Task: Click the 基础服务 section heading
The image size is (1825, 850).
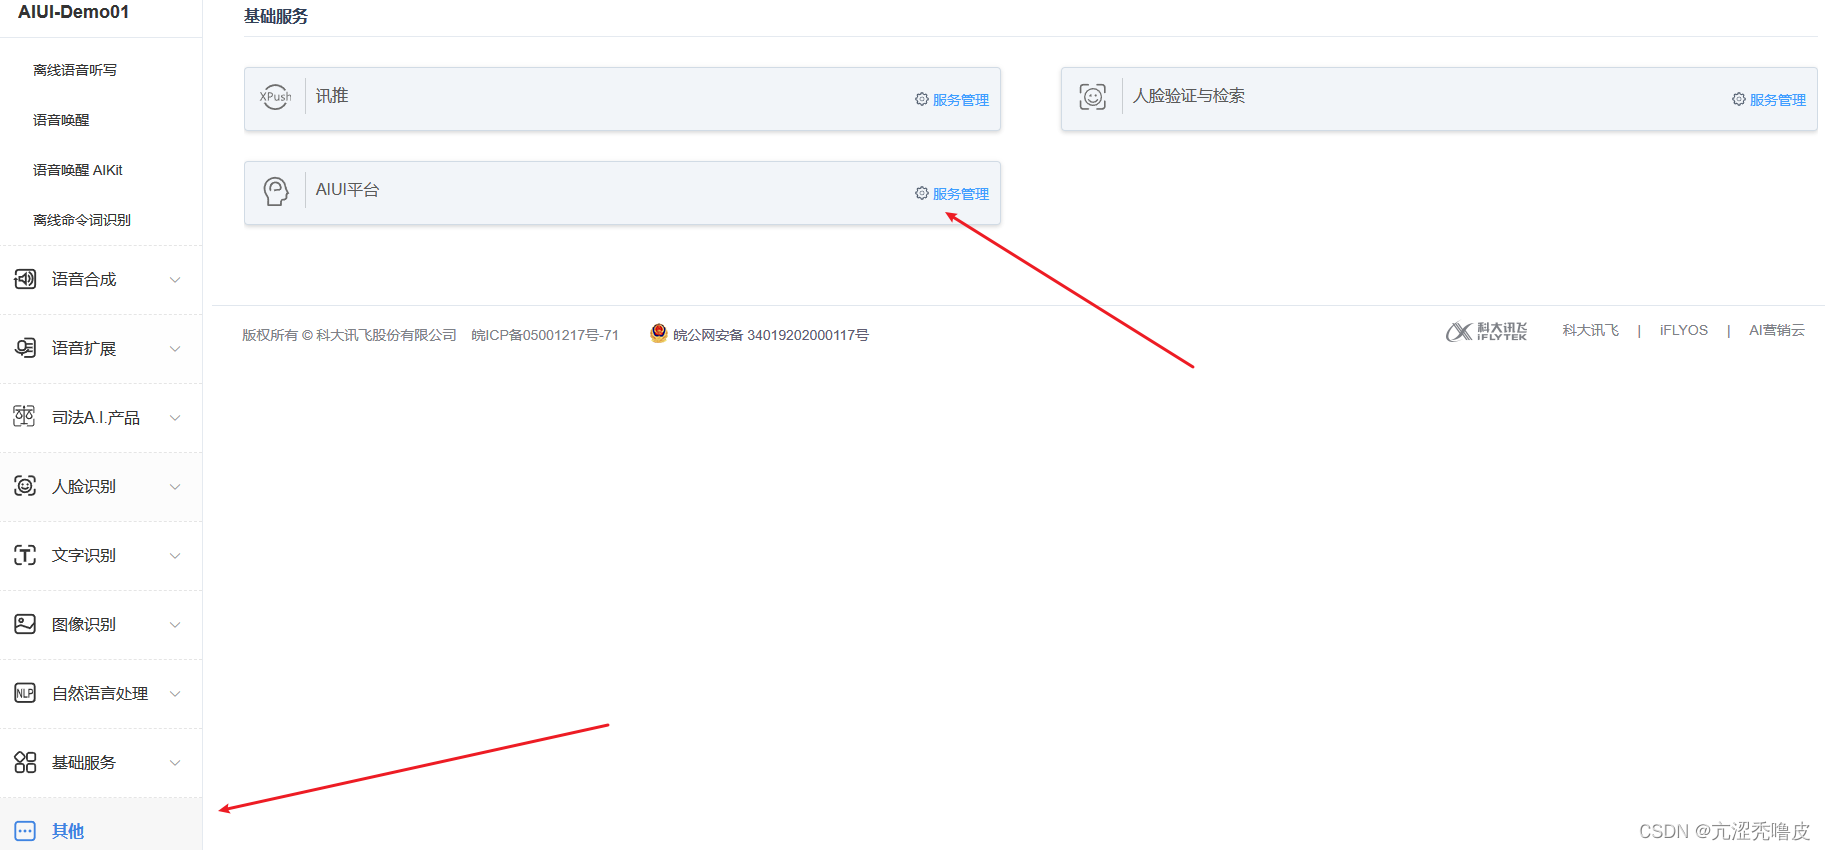Action: point(276,16)
